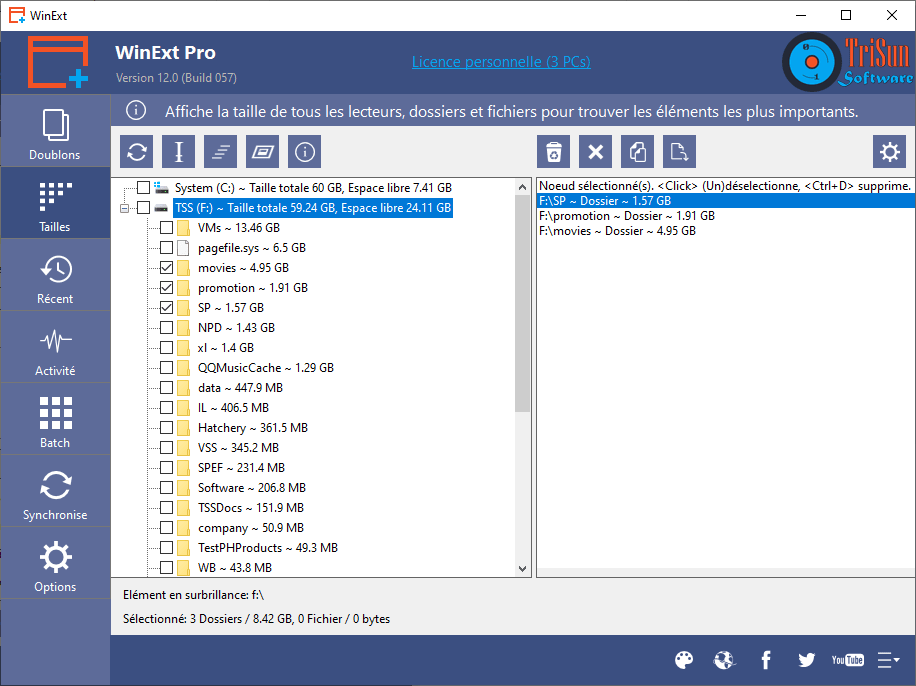
Task: Select the SPEF ~ 231.4 MB row
Action: [241, 467]
